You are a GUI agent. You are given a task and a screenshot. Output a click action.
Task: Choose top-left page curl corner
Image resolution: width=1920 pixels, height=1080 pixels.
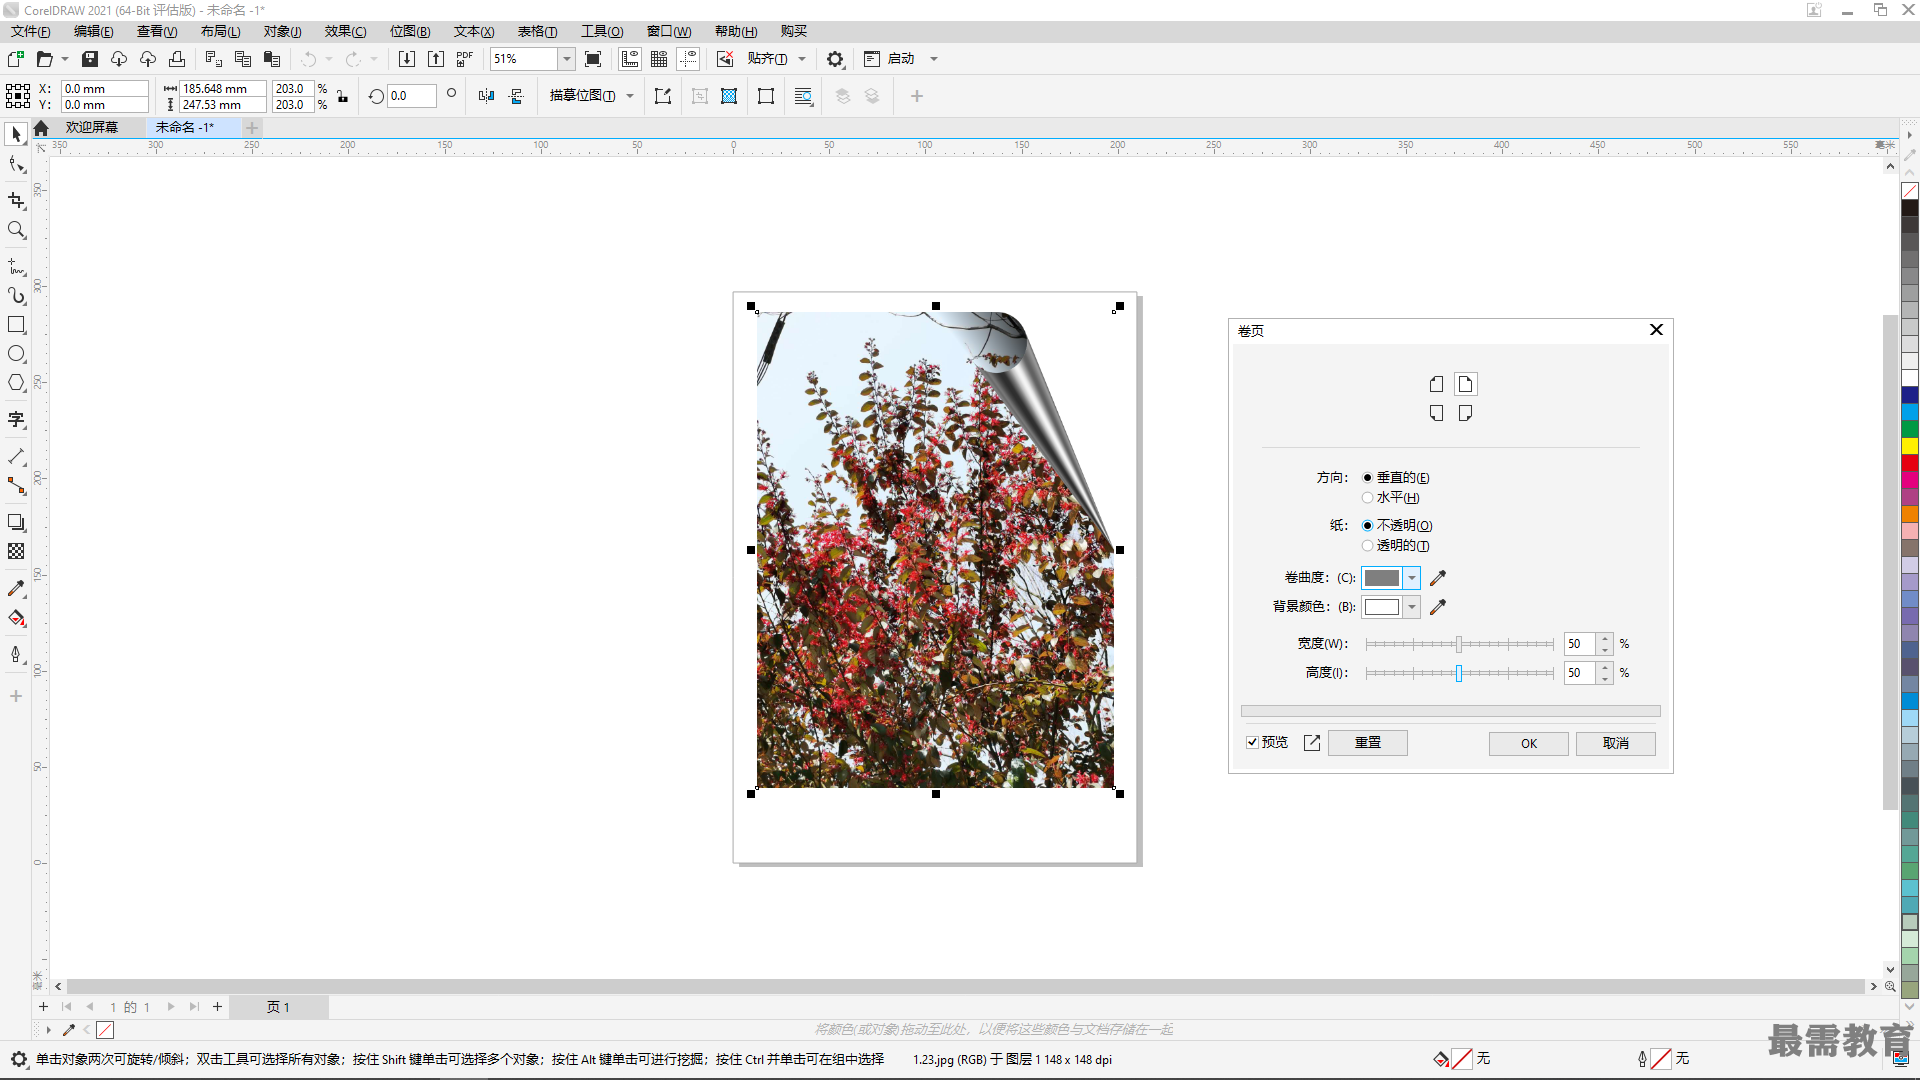[1437, 384]
